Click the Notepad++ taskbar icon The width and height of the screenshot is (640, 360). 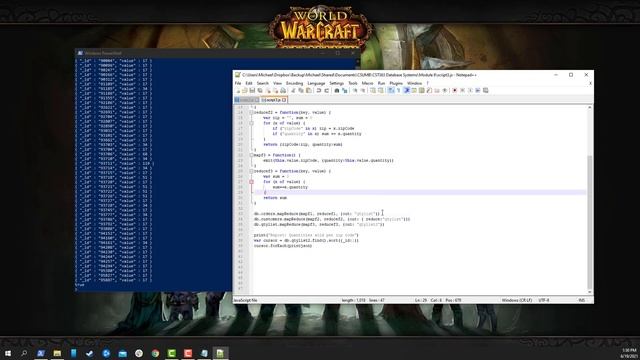click(220, 353)
